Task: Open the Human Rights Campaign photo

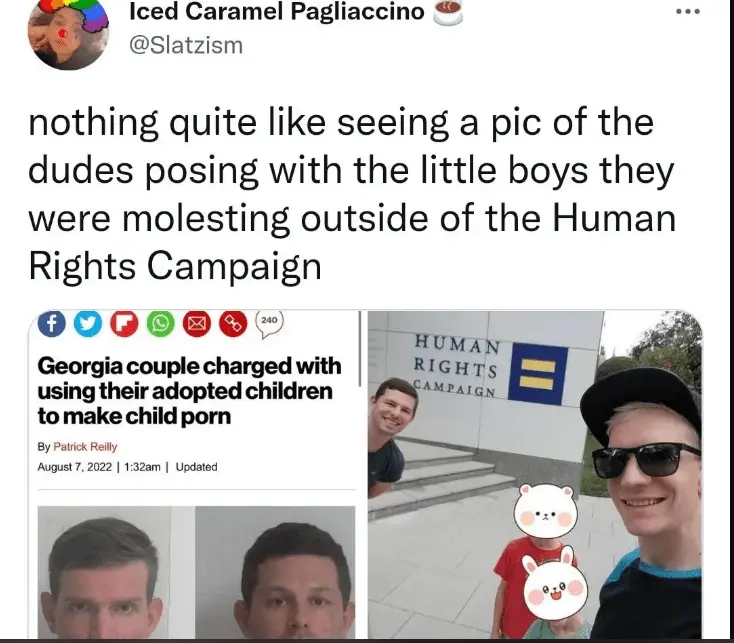Action: (x=535, y=475)
